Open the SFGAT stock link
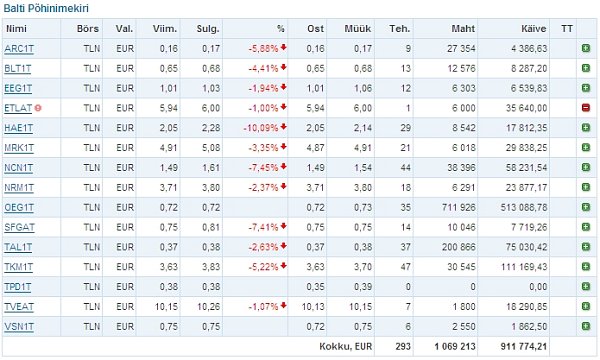The height and width of the screenshot is (360, 600). [19, 228]
